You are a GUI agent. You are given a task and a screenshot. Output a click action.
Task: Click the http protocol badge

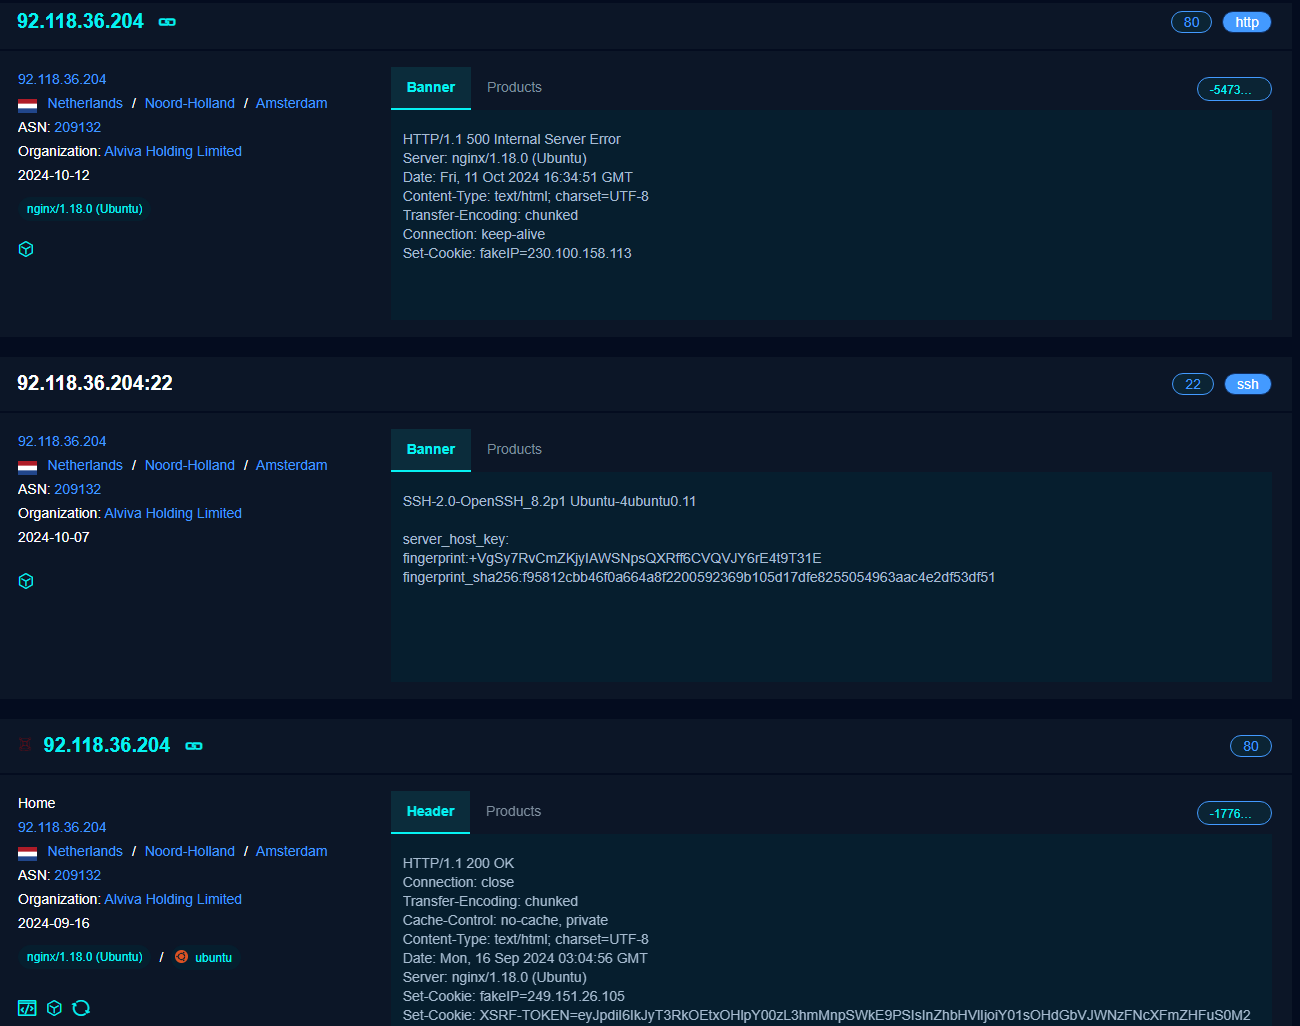point(1246,22)
